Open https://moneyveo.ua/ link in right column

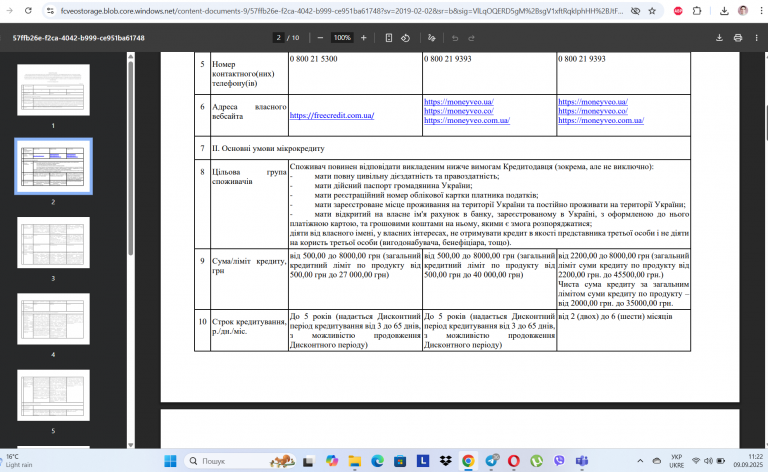click(x=593, y=102)
